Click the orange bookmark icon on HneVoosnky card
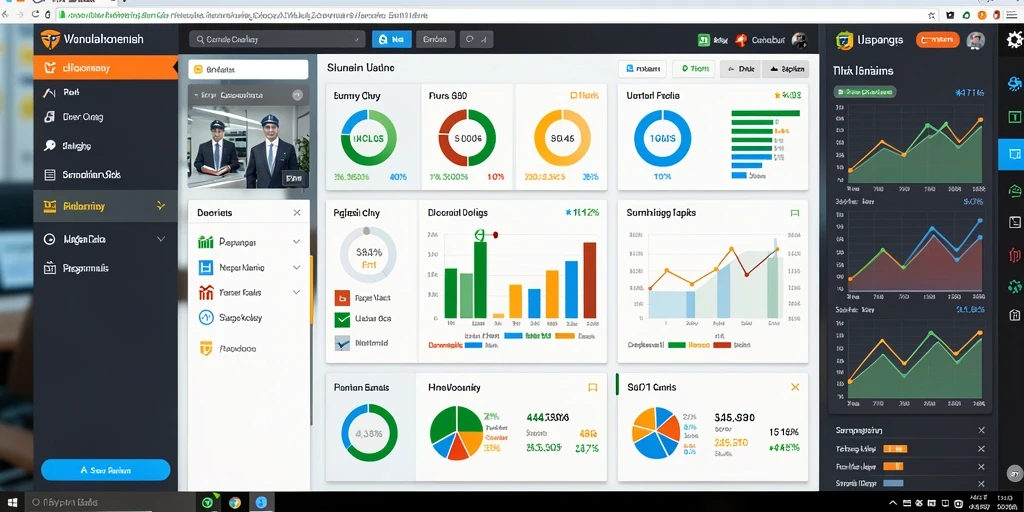The width and height of the screenshot is (1024, 512). point(592,387)
